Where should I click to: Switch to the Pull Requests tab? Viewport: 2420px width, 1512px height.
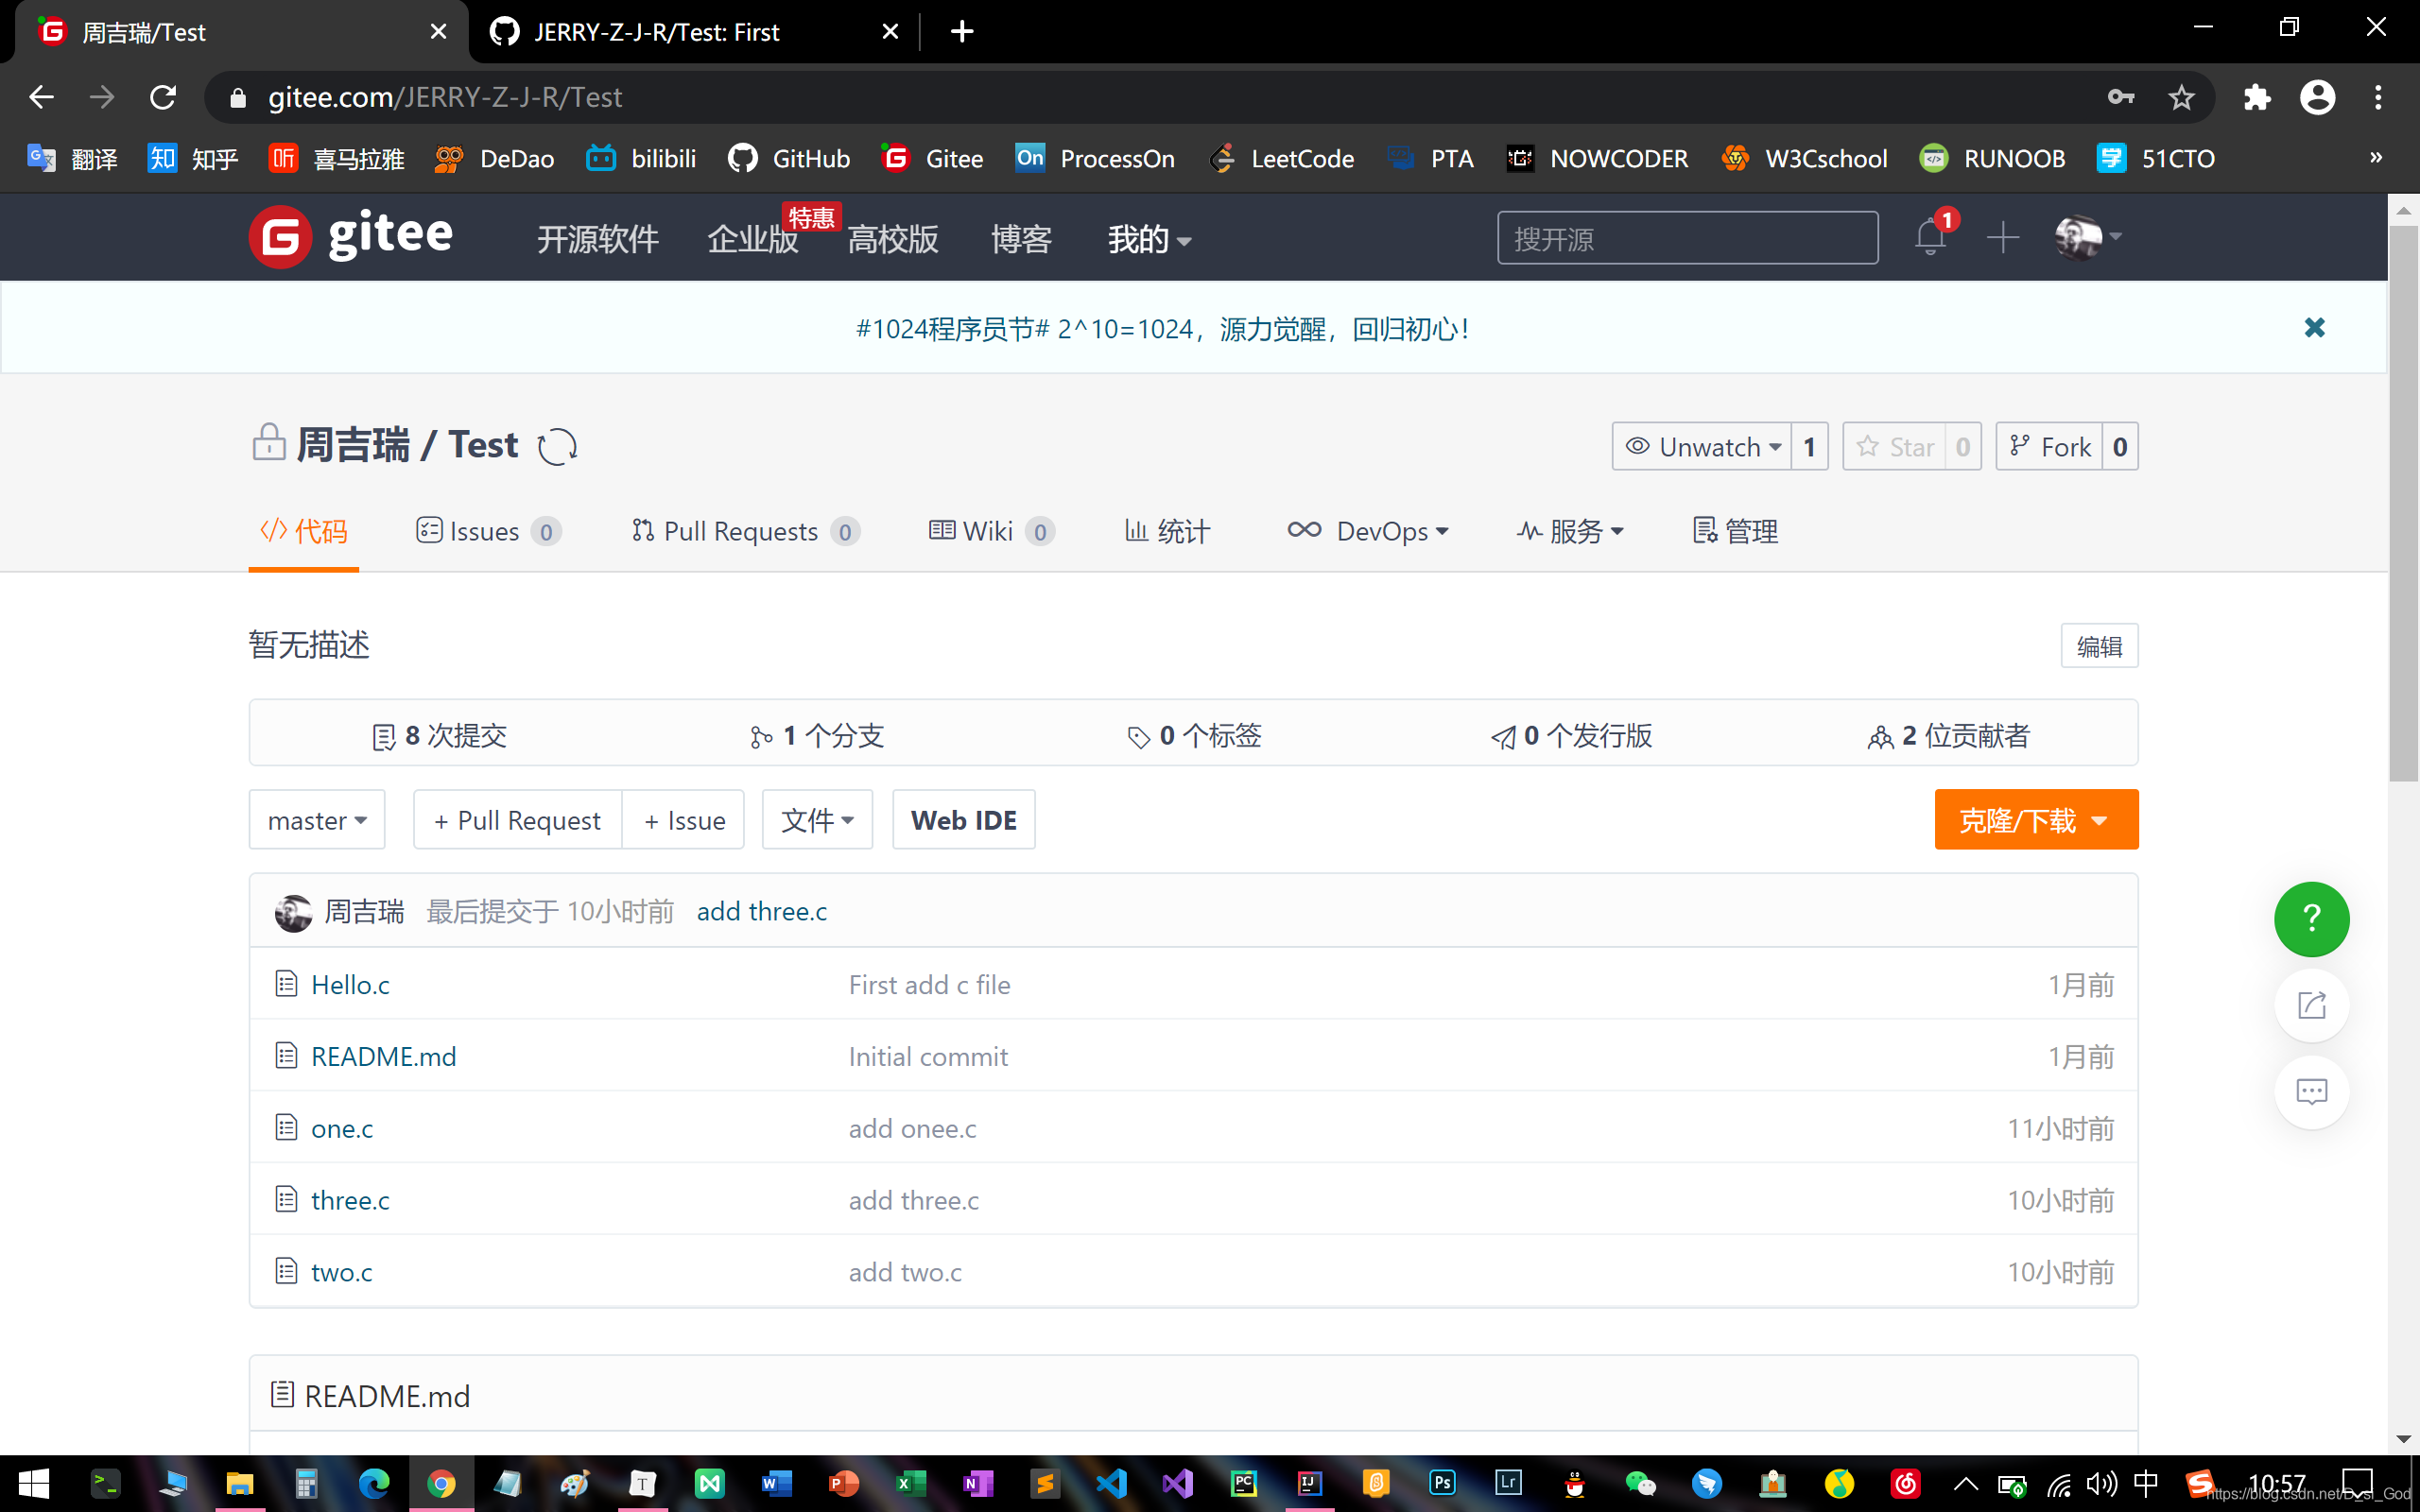pyautogui.click(x=743, y=531)
